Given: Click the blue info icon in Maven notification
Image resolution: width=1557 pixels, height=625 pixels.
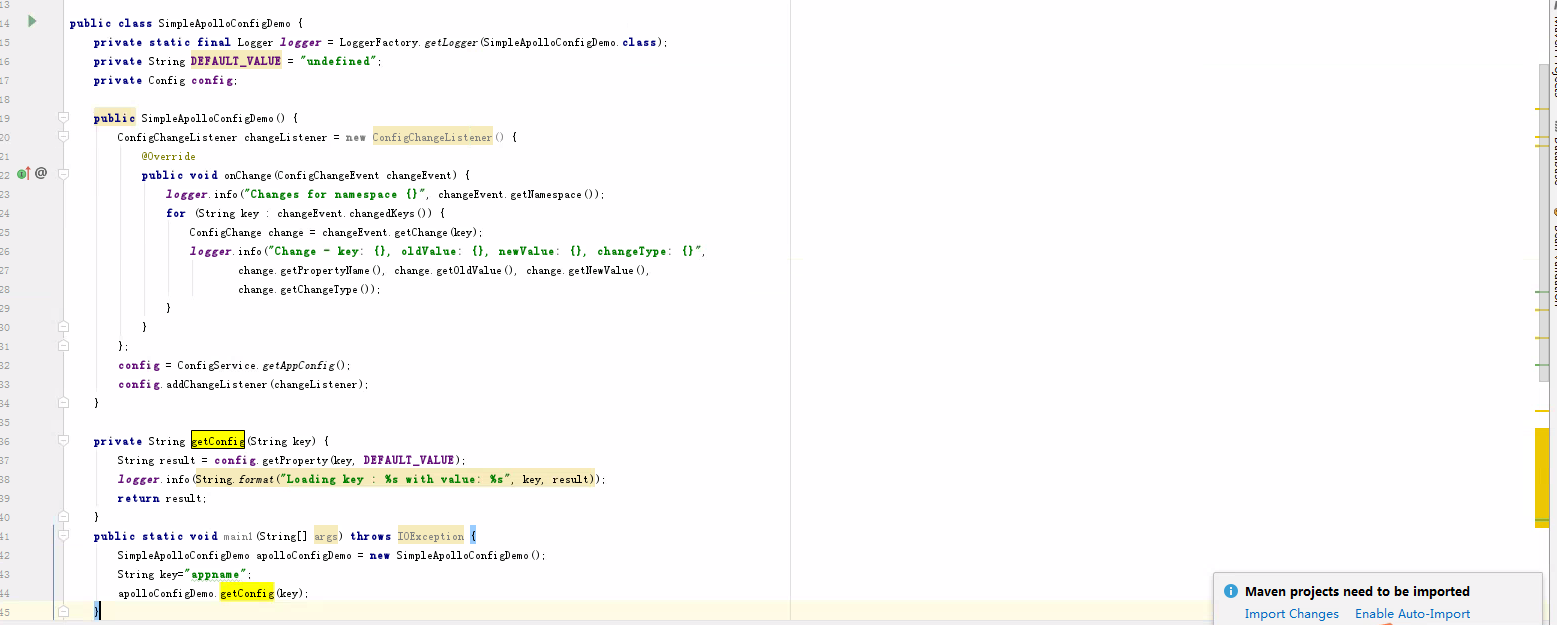Looking at the screenshot, I should click(1230, 591).
